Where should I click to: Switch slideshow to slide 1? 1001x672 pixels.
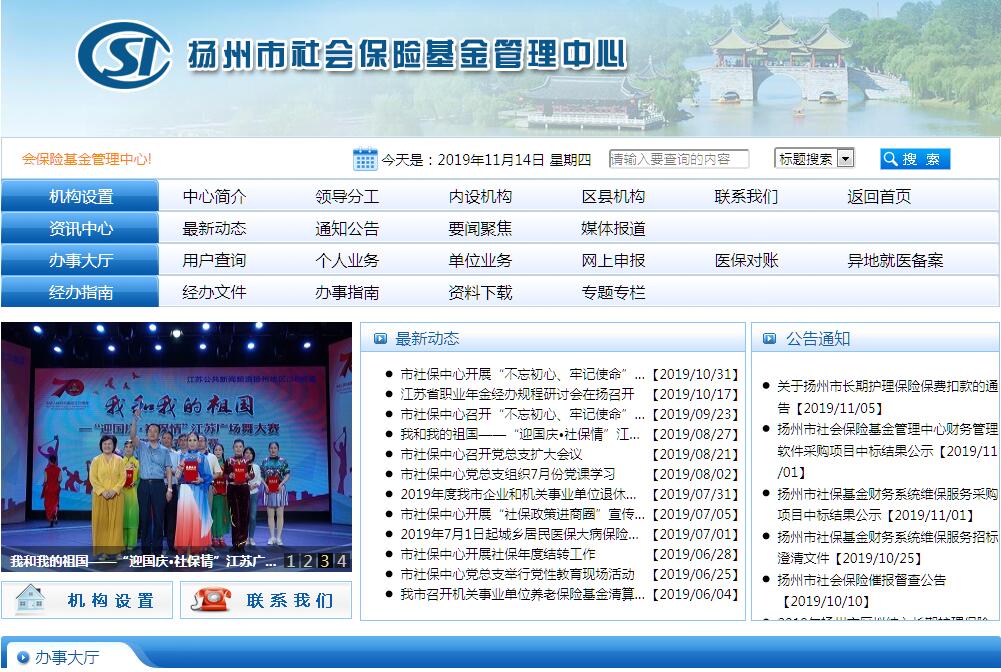tap(291, 561)
